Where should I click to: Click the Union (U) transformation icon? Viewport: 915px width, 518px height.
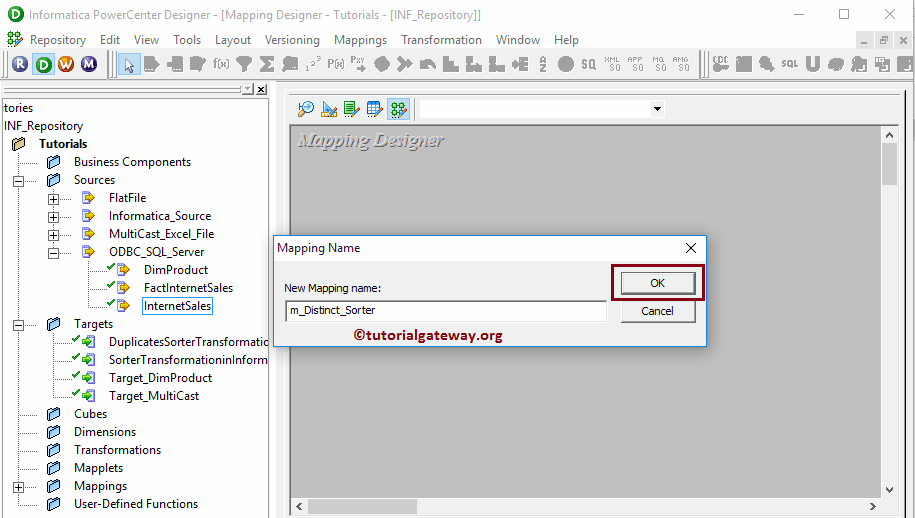(x=813, y=64)
